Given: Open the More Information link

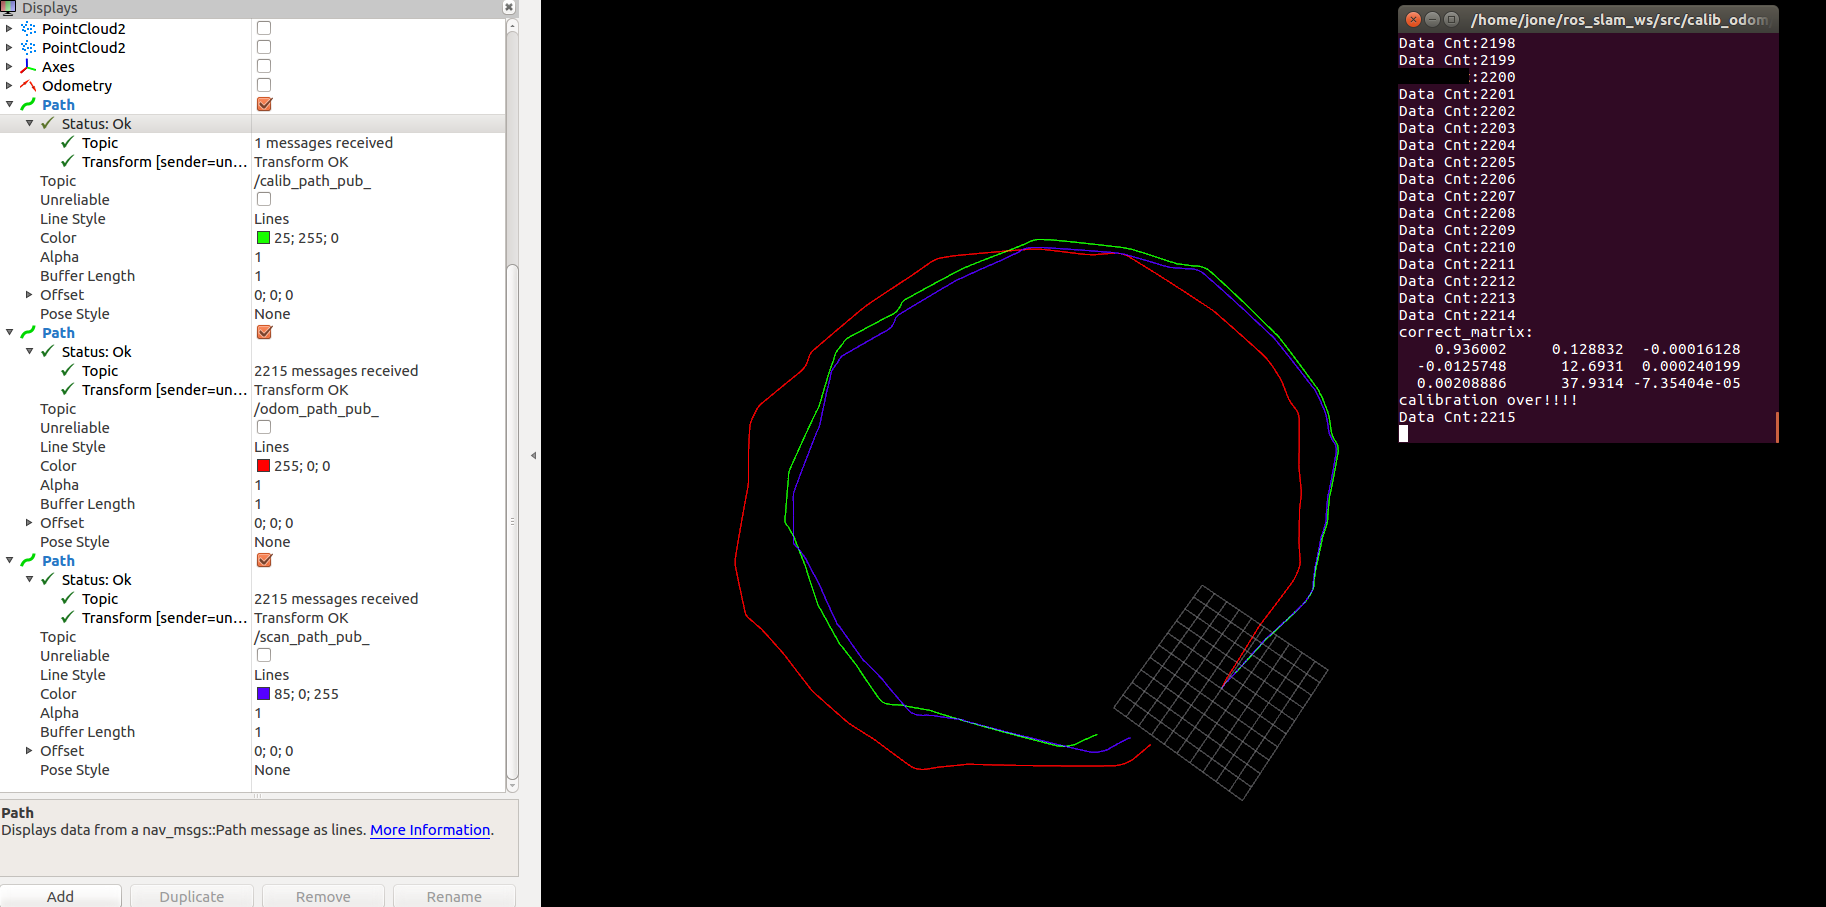Looking at the screenshot, I should tap(430, 830).
